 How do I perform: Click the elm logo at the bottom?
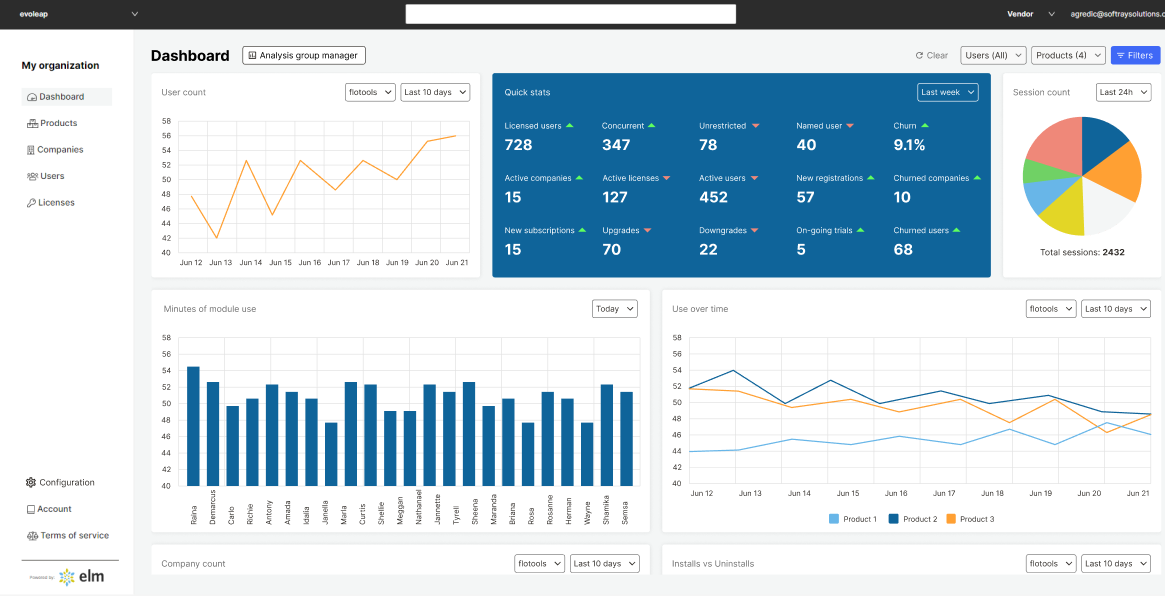pos(80,577)
